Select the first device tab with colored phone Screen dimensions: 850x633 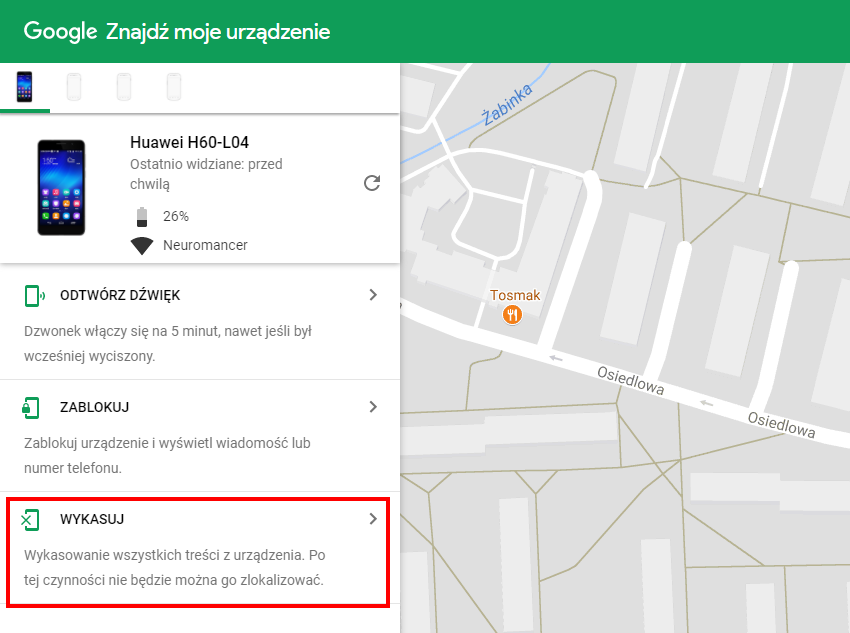coord(24,87)
